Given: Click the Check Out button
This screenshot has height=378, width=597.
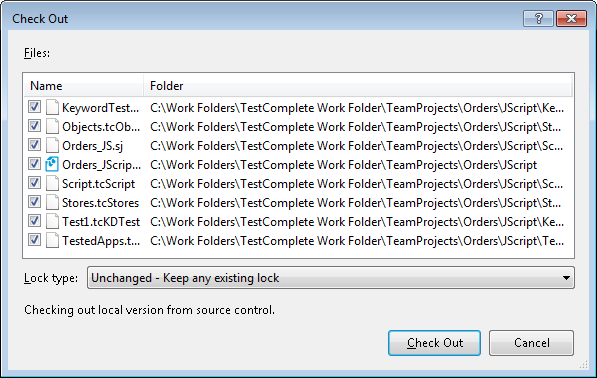Looking at the screenshot, I should coord(434,343).
